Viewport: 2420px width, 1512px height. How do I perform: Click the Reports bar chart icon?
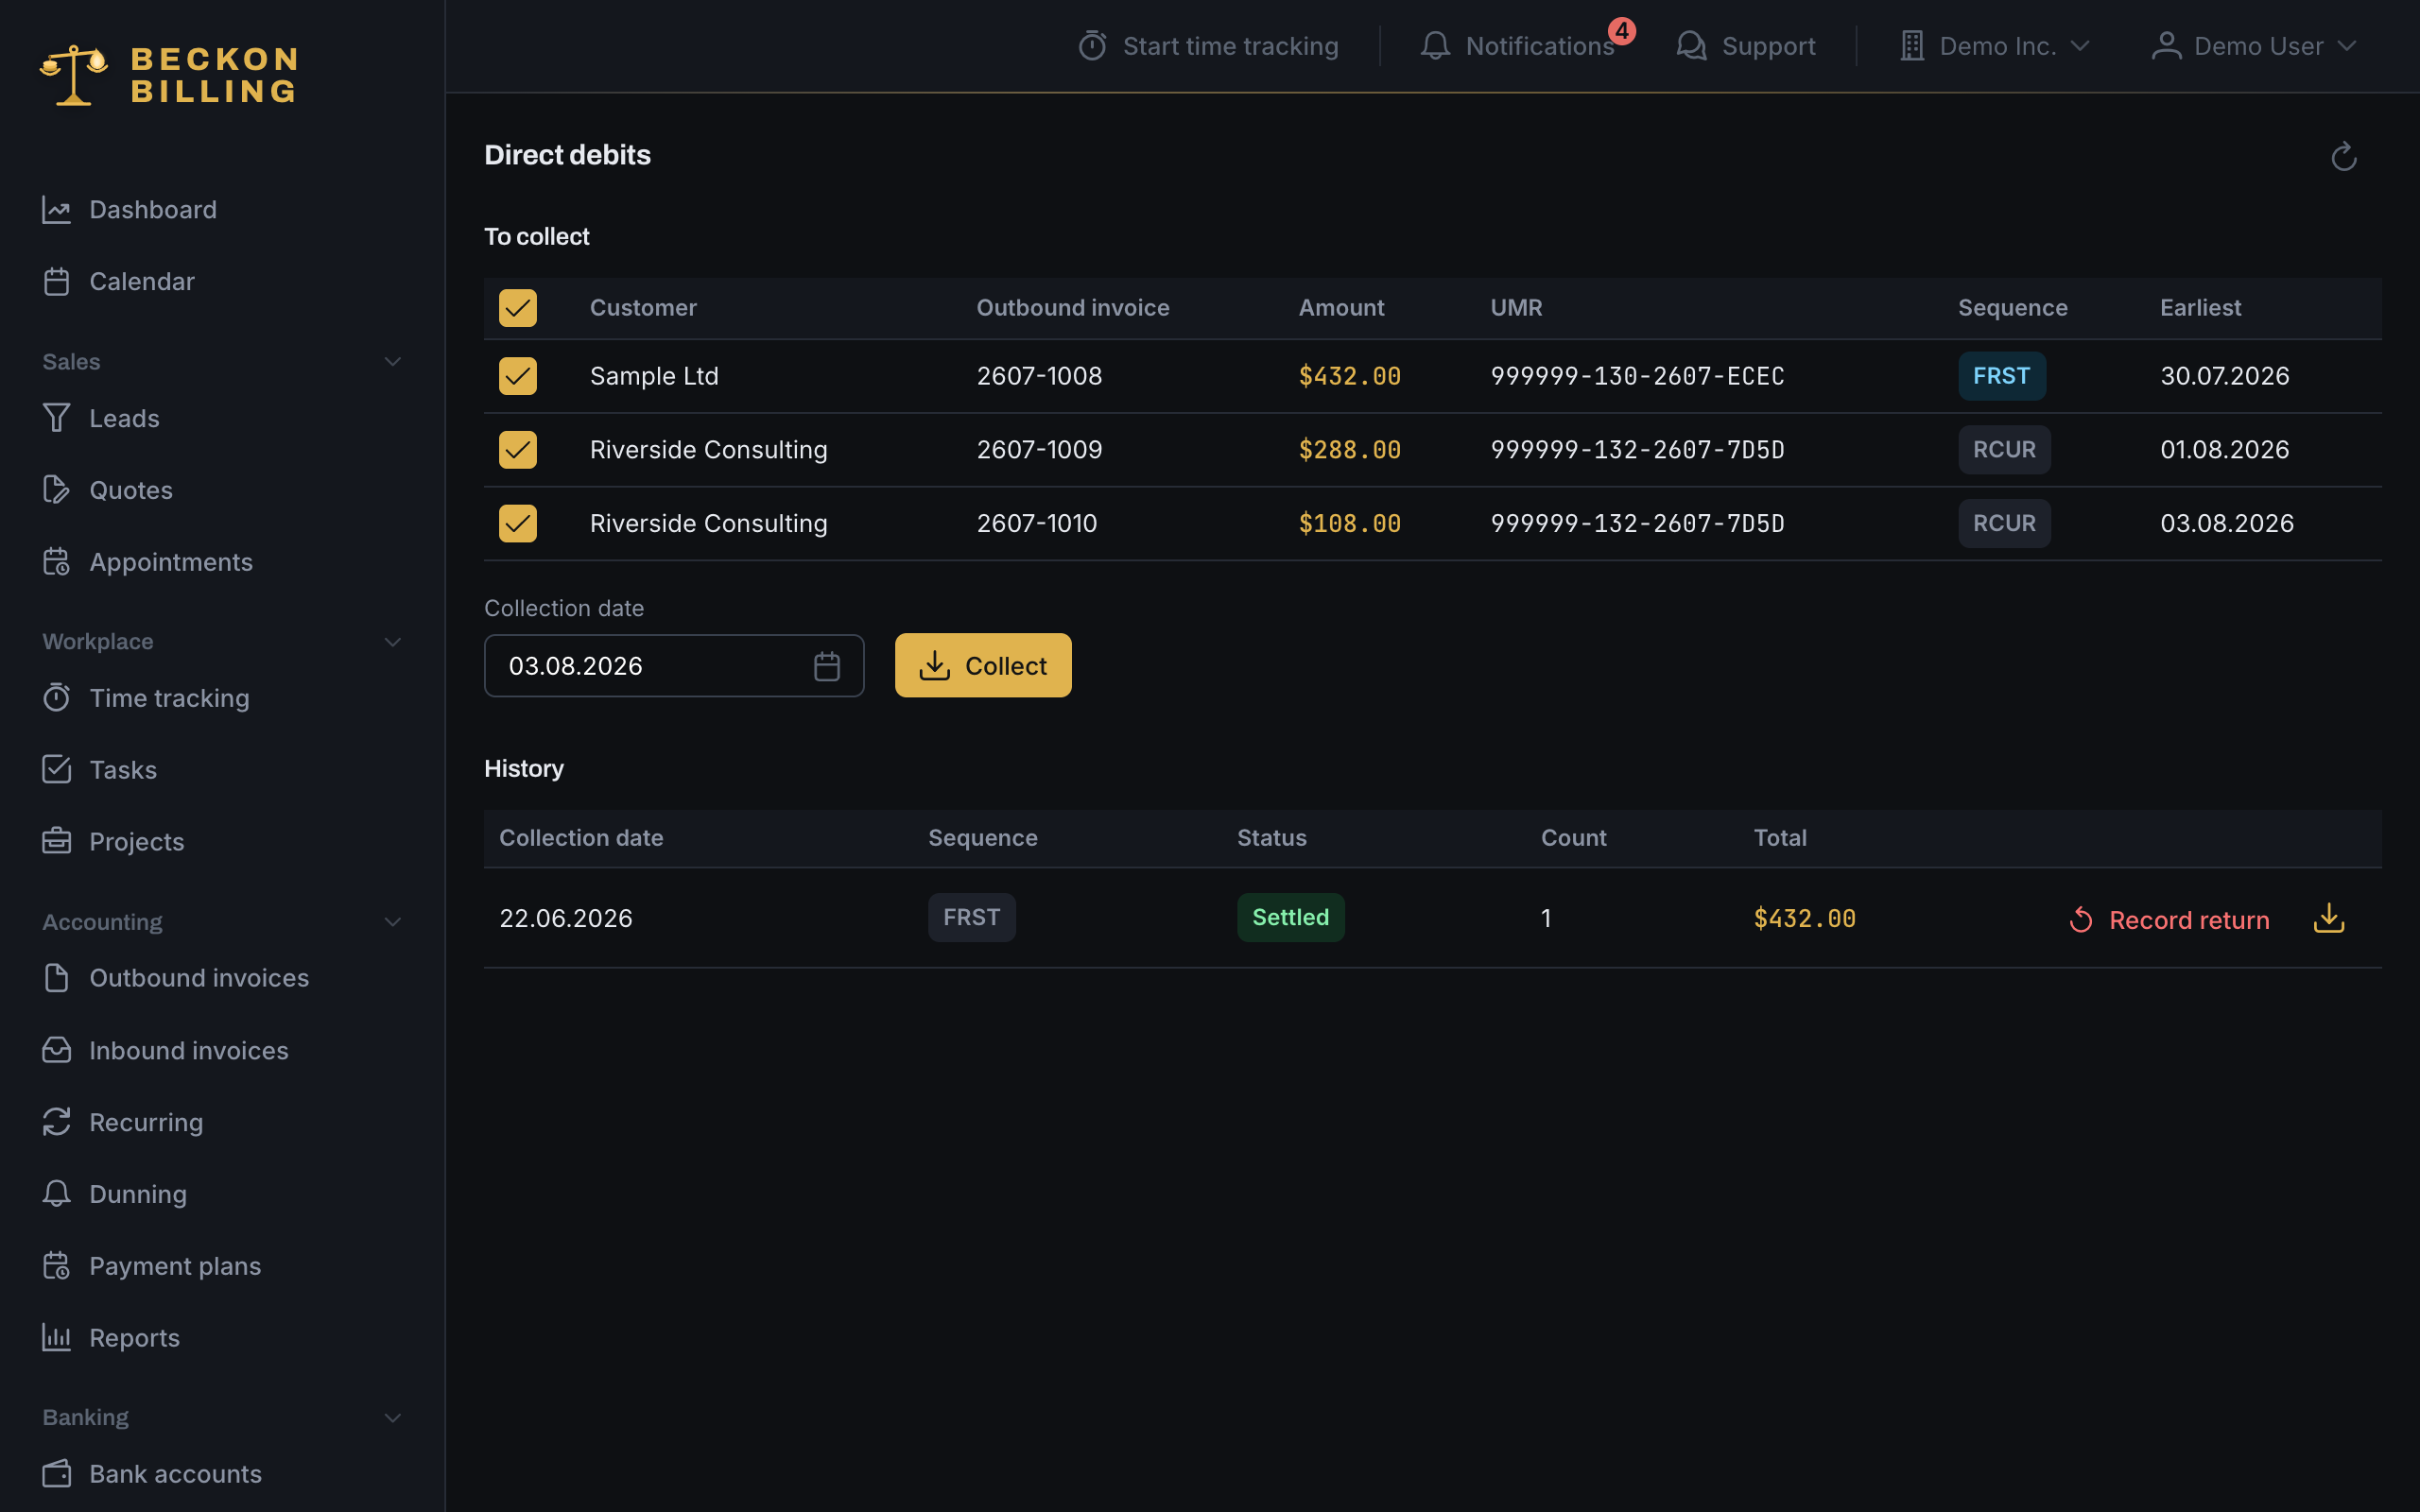point(57,1337)
